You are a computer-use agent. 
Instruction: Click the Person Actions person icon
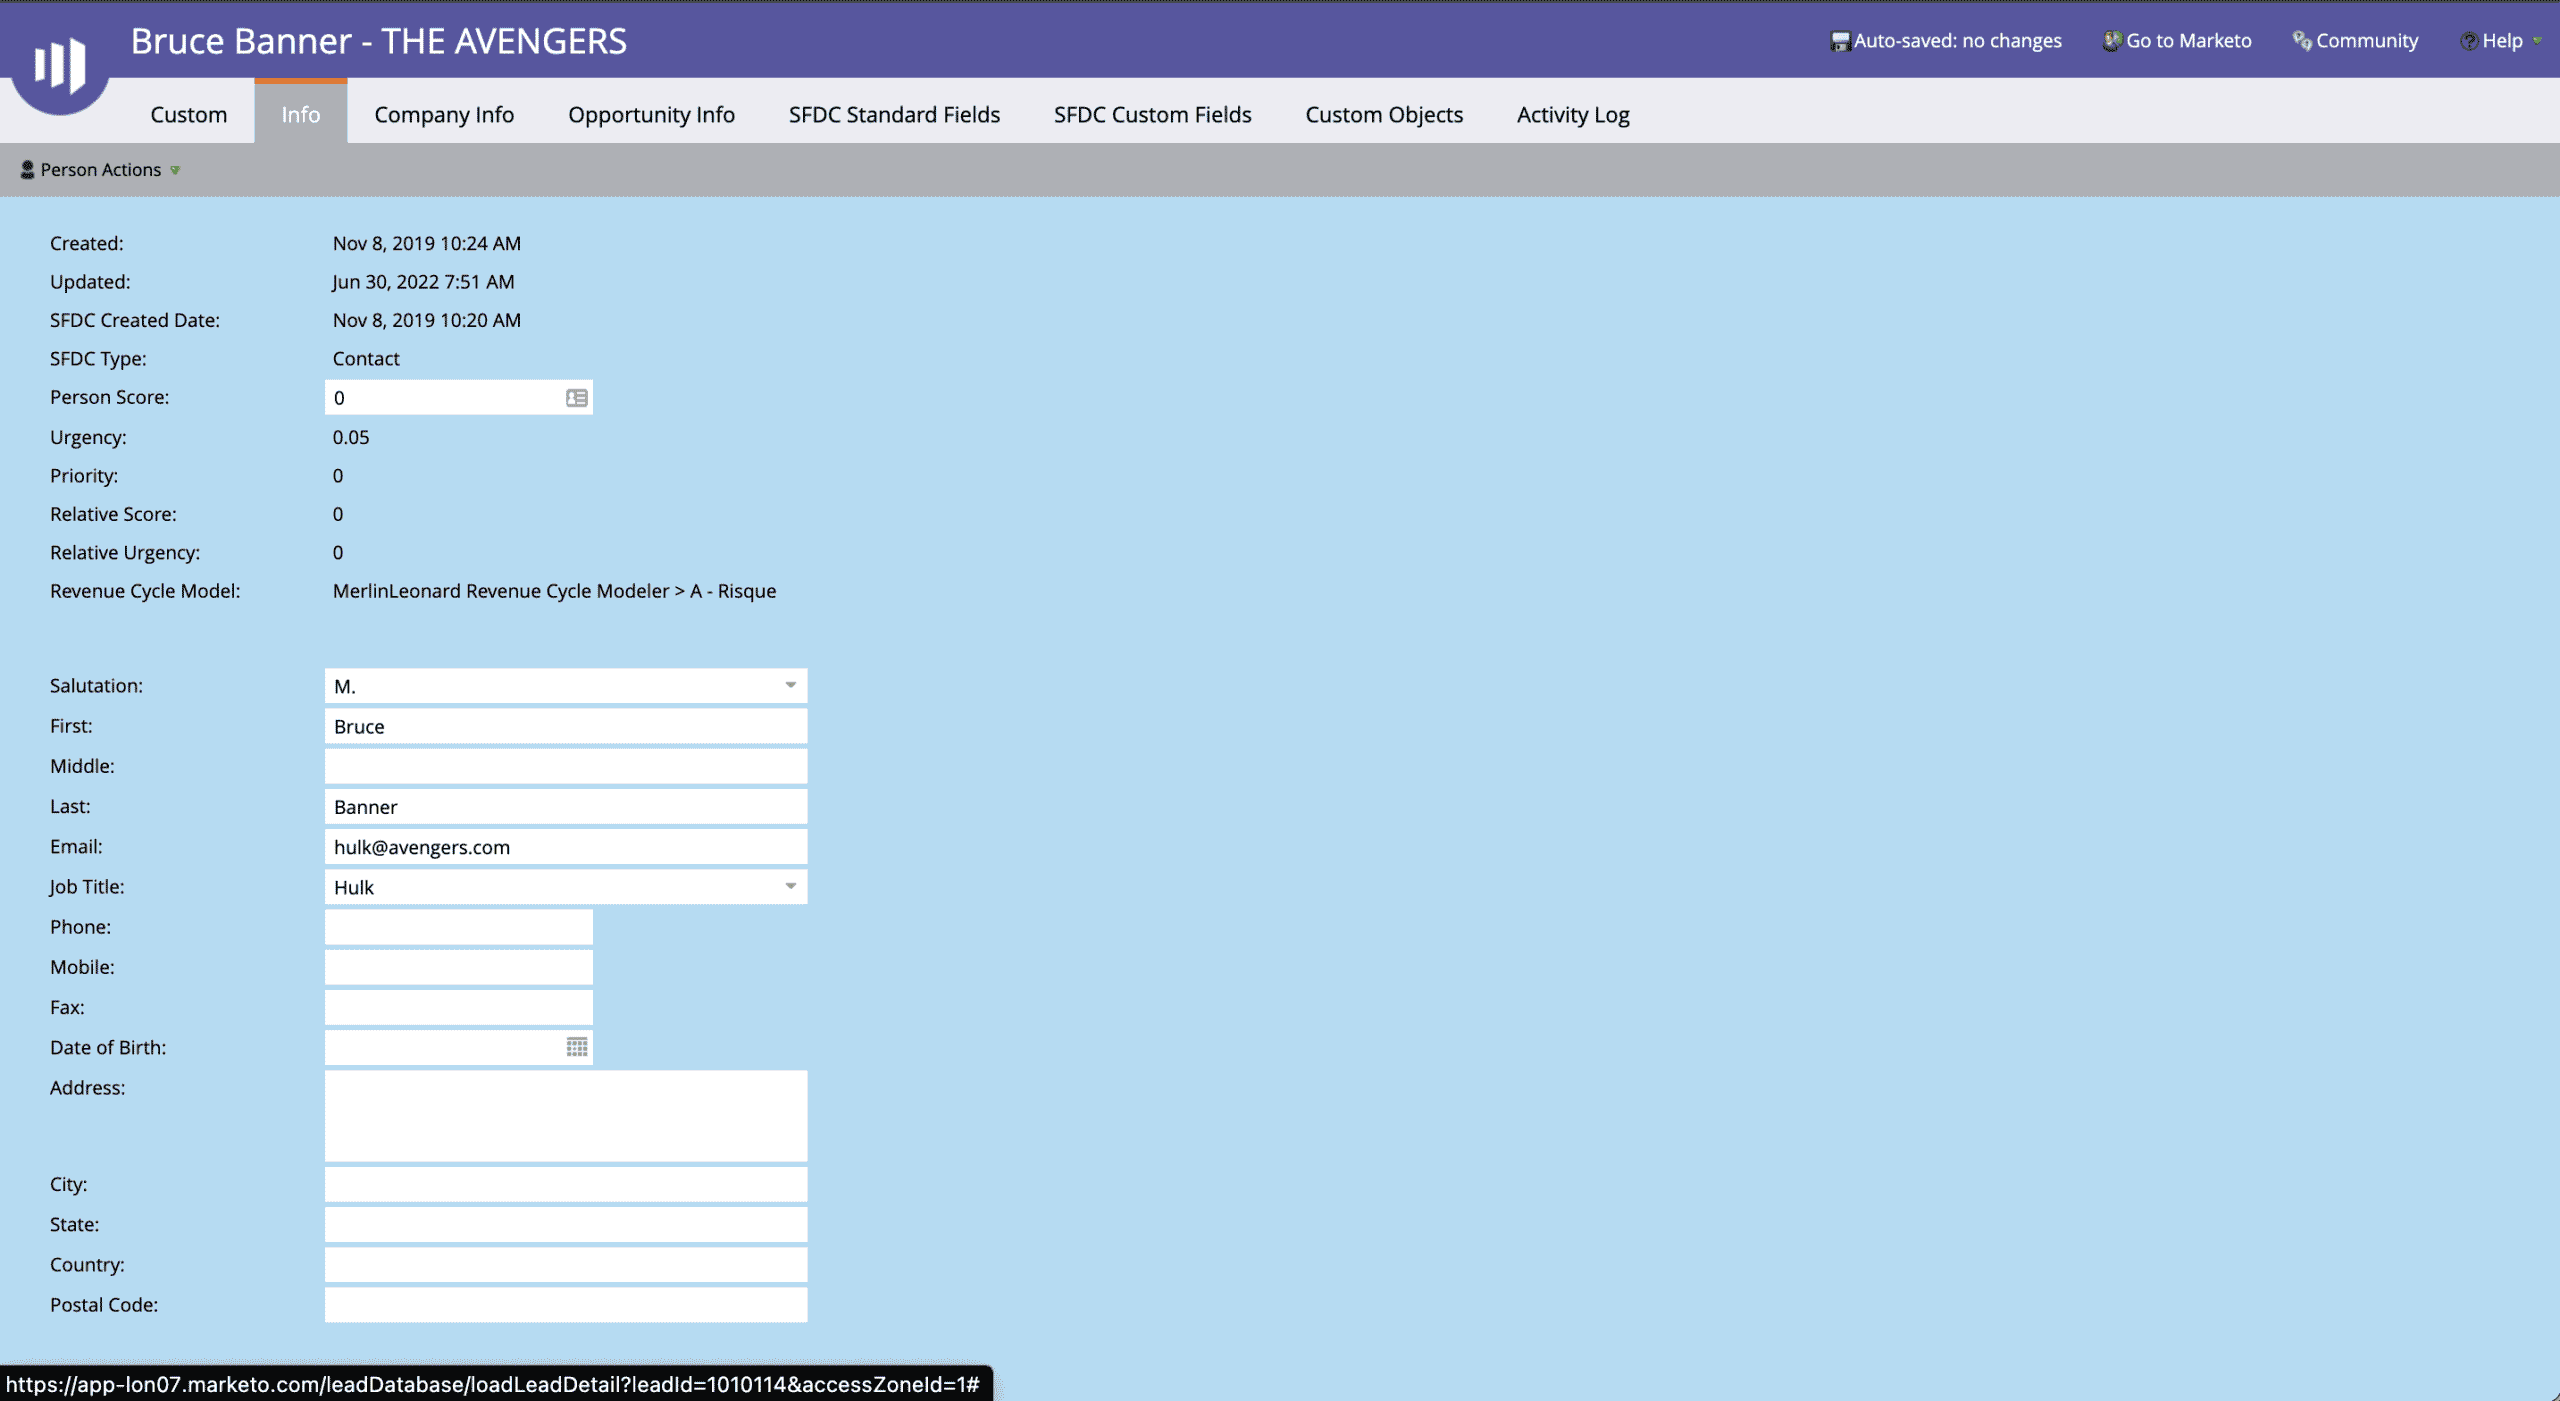point(28,170)
